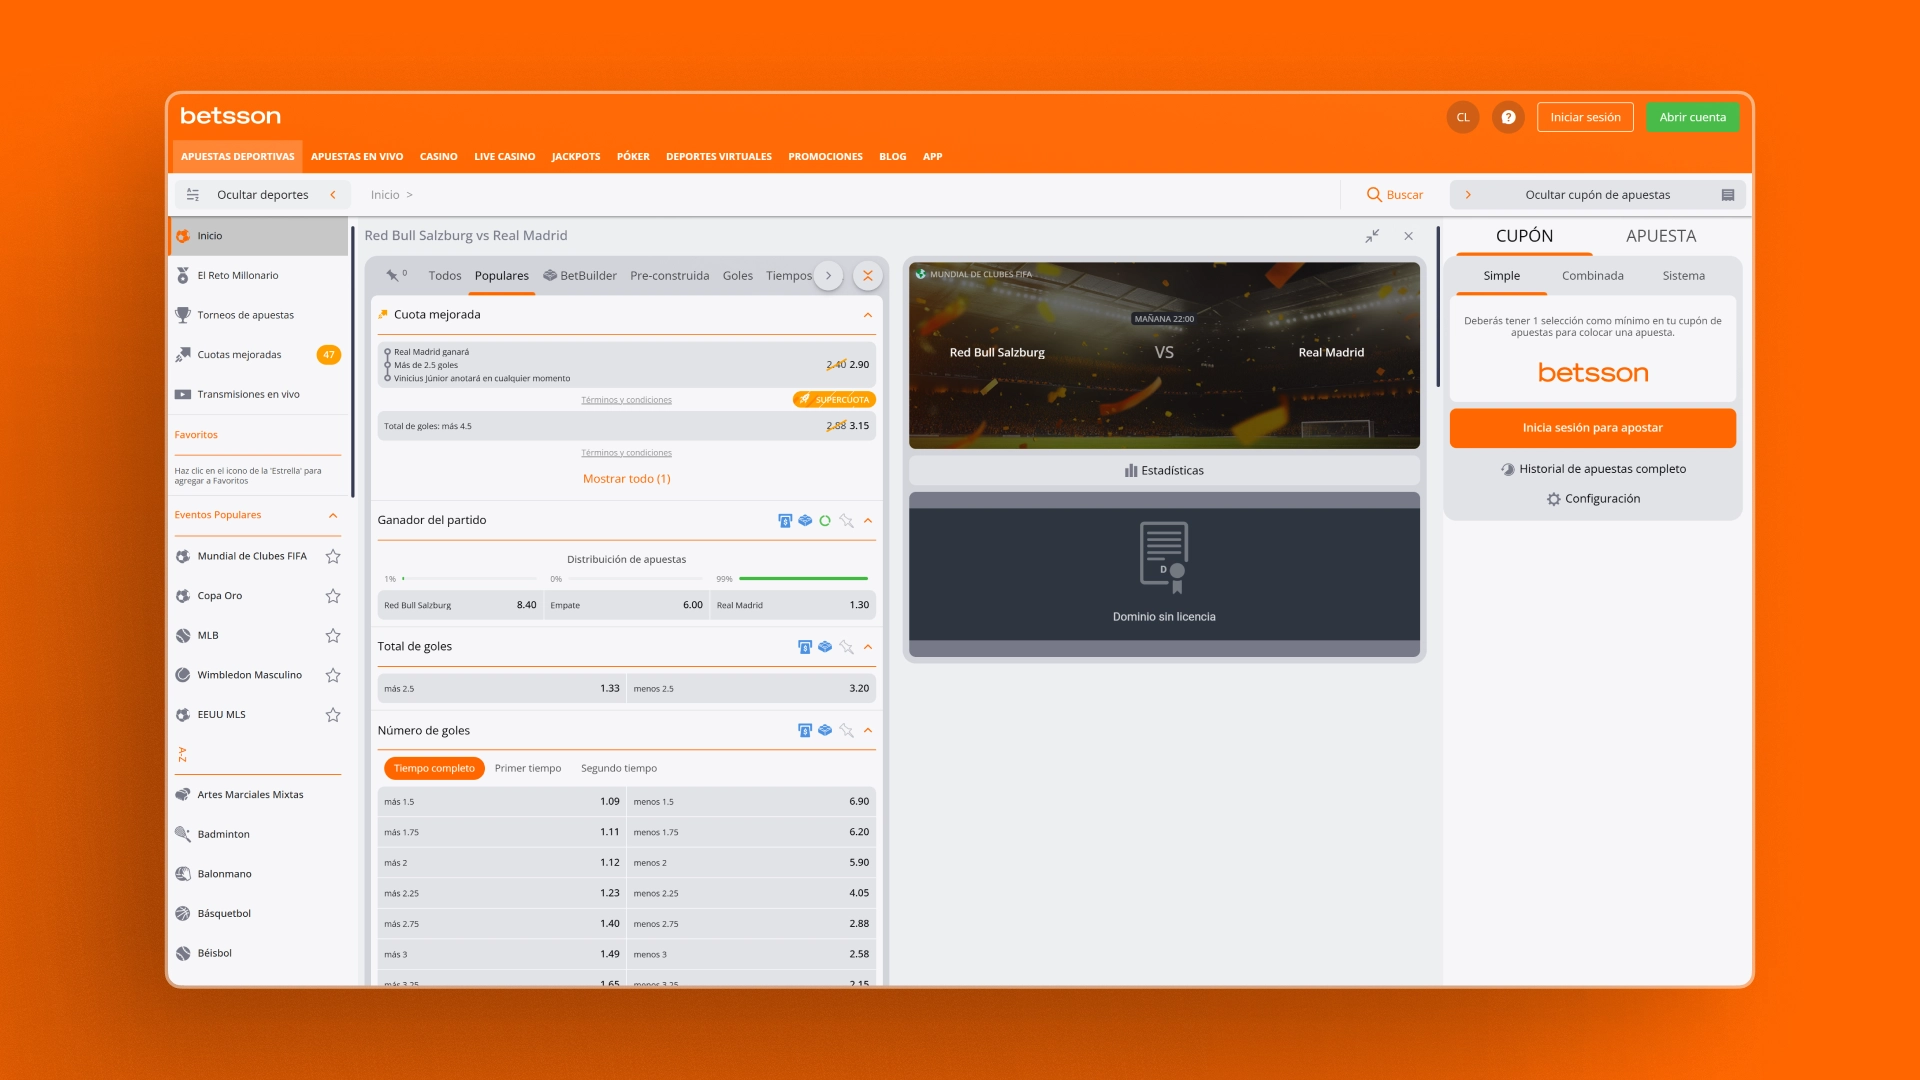The image size is (1920, 1080).
Task: Click the Abrir cuenta button
Action: [1693, 117]
